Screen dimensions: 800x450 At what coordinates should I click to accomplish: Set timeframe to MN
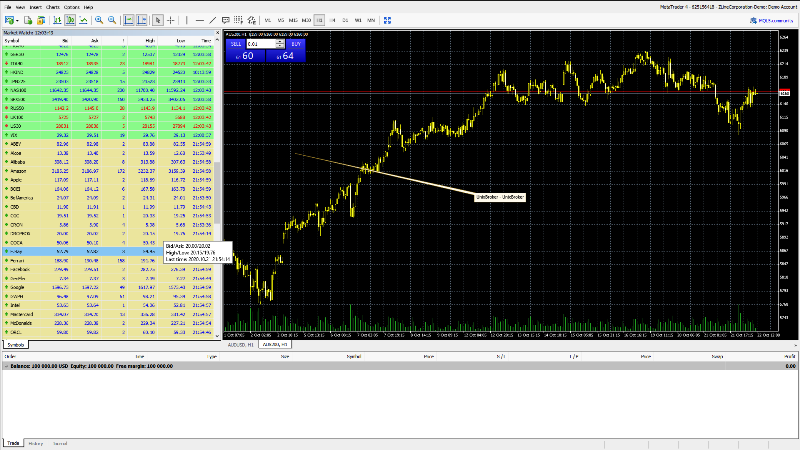pos(371,20)
